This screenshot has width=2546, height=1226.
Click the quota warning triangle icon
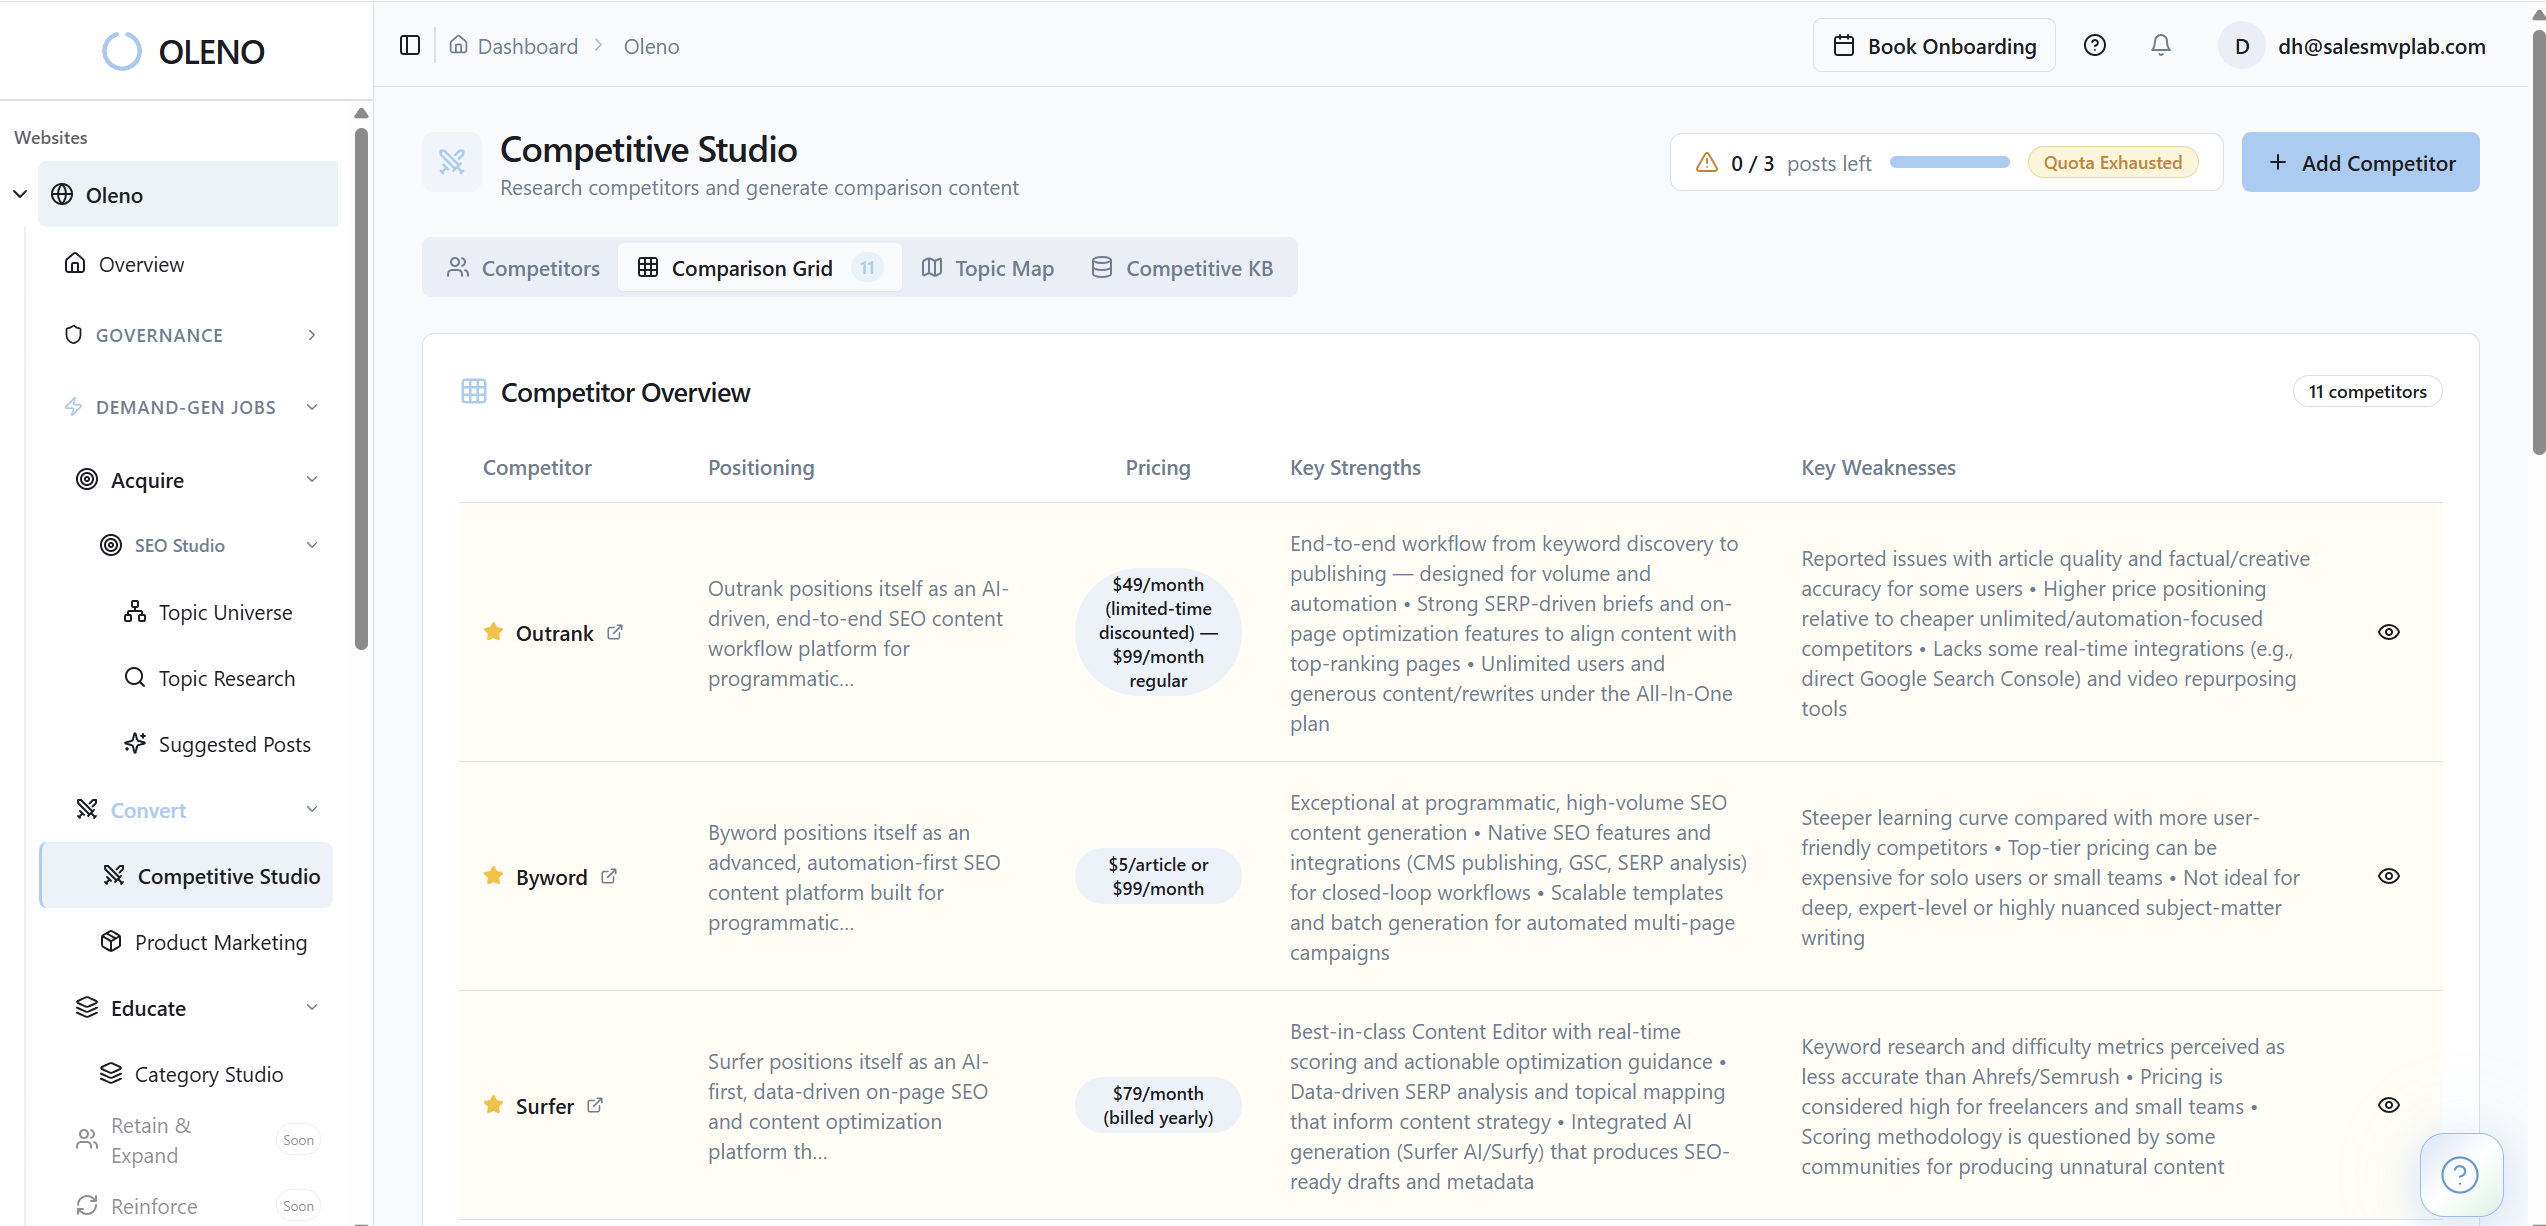[1707, 162]
